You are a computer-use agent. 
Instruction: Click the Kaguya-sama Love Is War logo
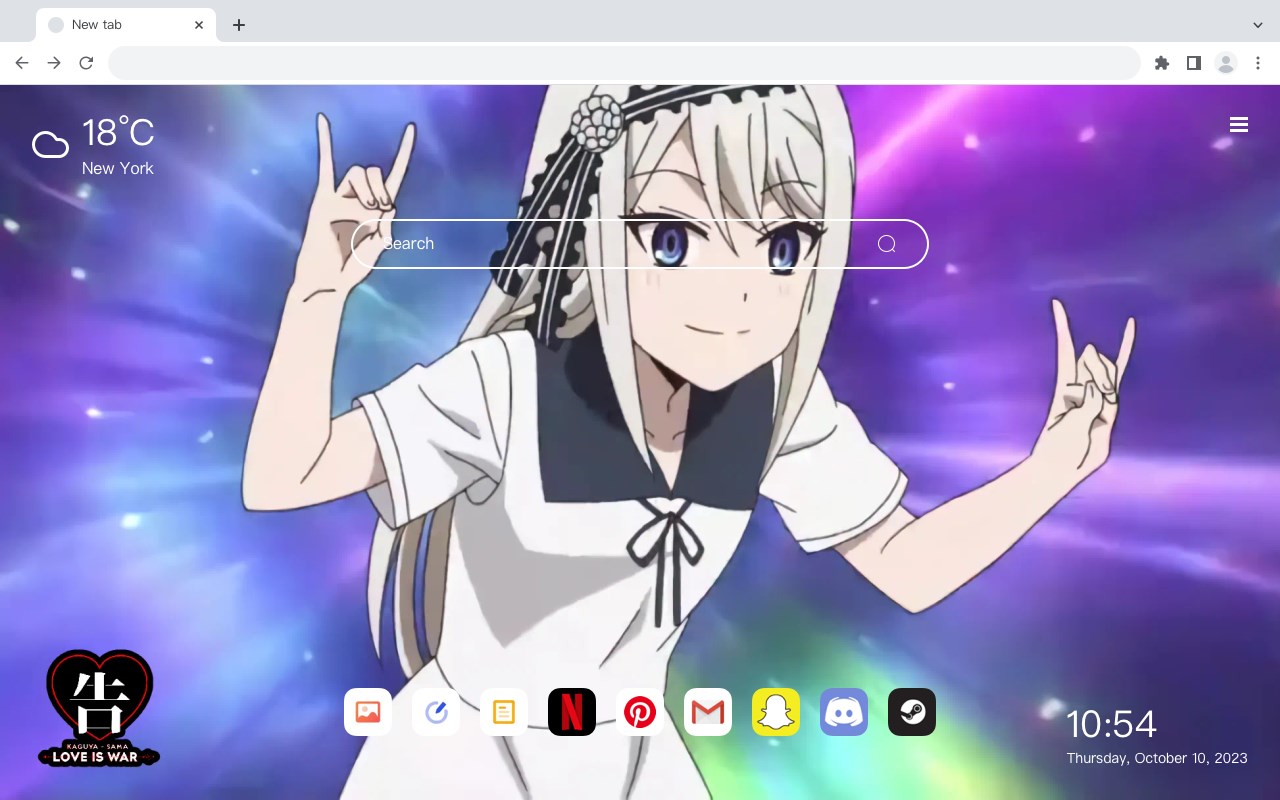(99, 708)
